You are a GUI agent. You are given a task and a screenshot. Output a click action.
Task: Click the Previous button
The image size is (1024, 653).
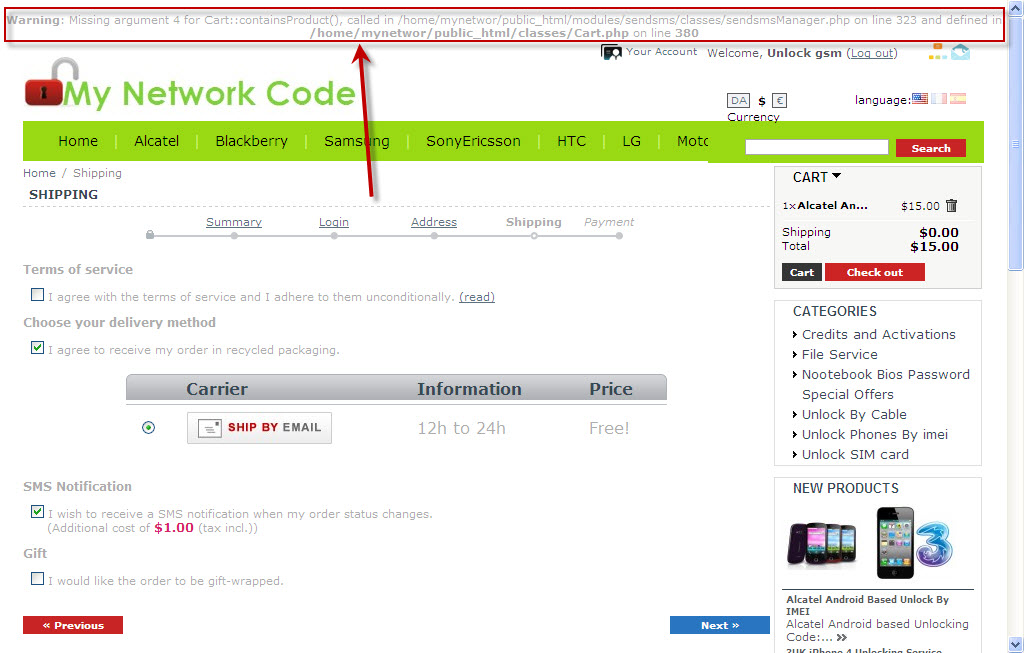(x=73, y=625)
